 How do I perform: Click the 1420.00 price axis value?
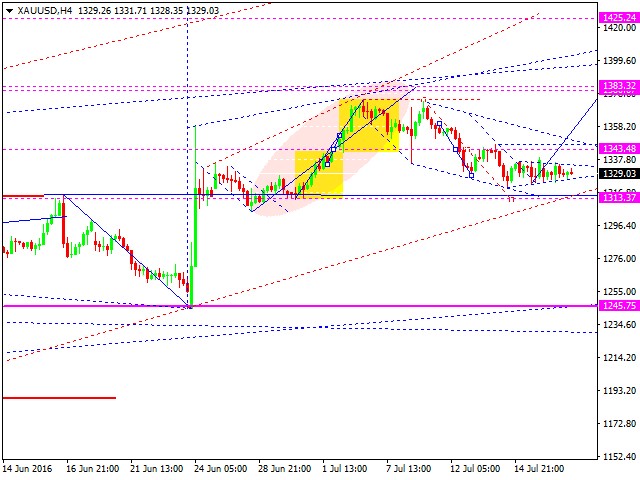619,28
